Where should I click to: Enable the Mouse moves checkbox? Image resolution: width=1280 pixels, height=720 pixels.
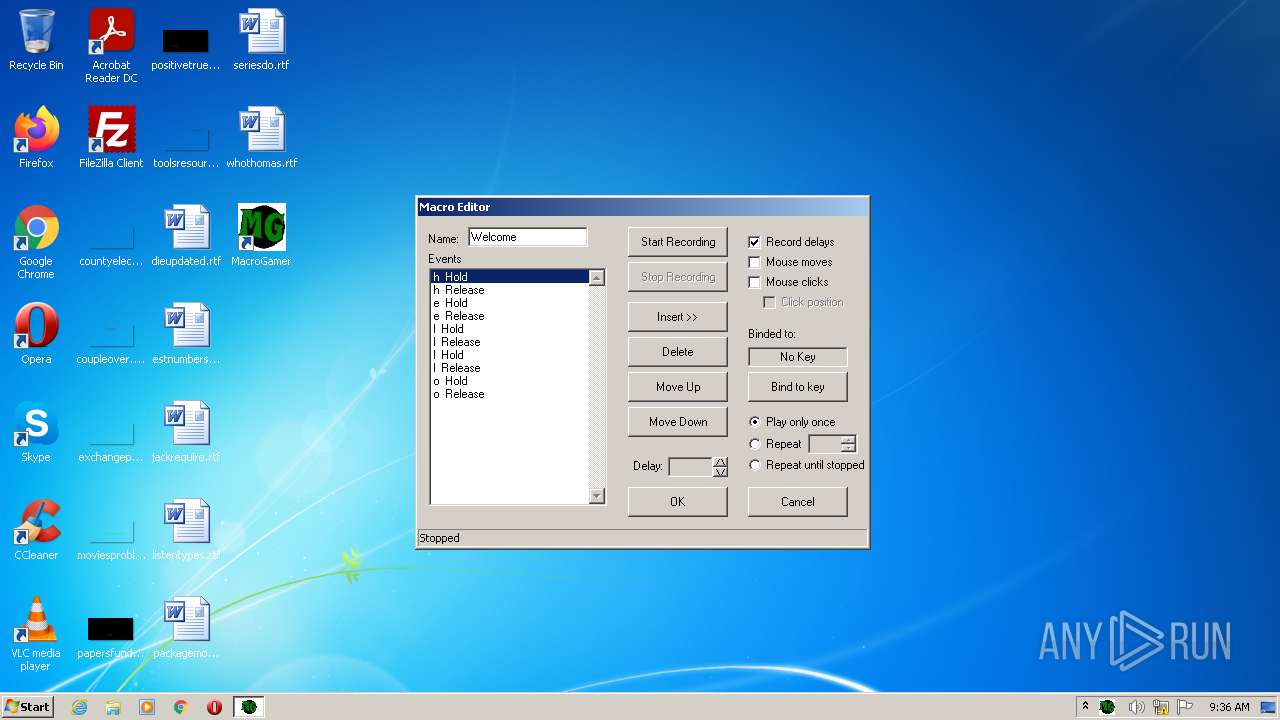pos(755,262)
